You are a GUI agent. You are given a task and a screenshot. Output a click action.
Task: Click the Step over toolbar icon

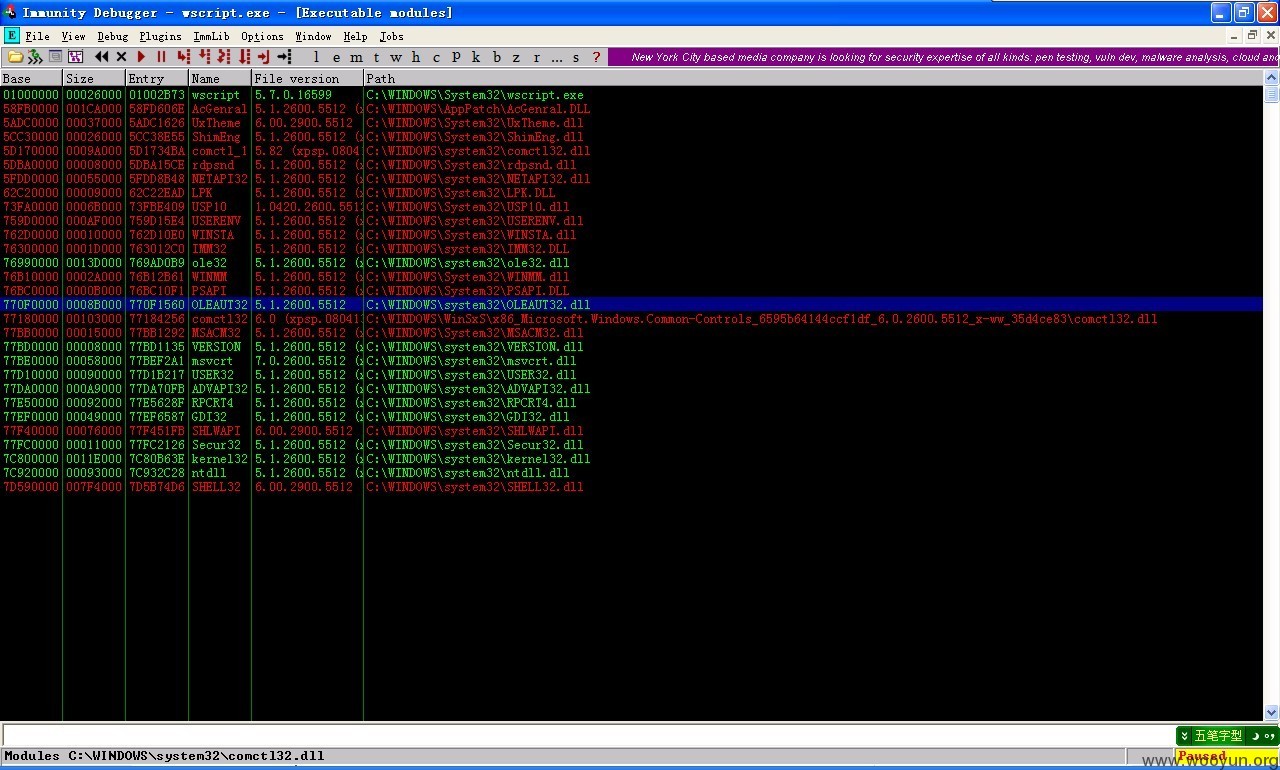click(204, 57)
